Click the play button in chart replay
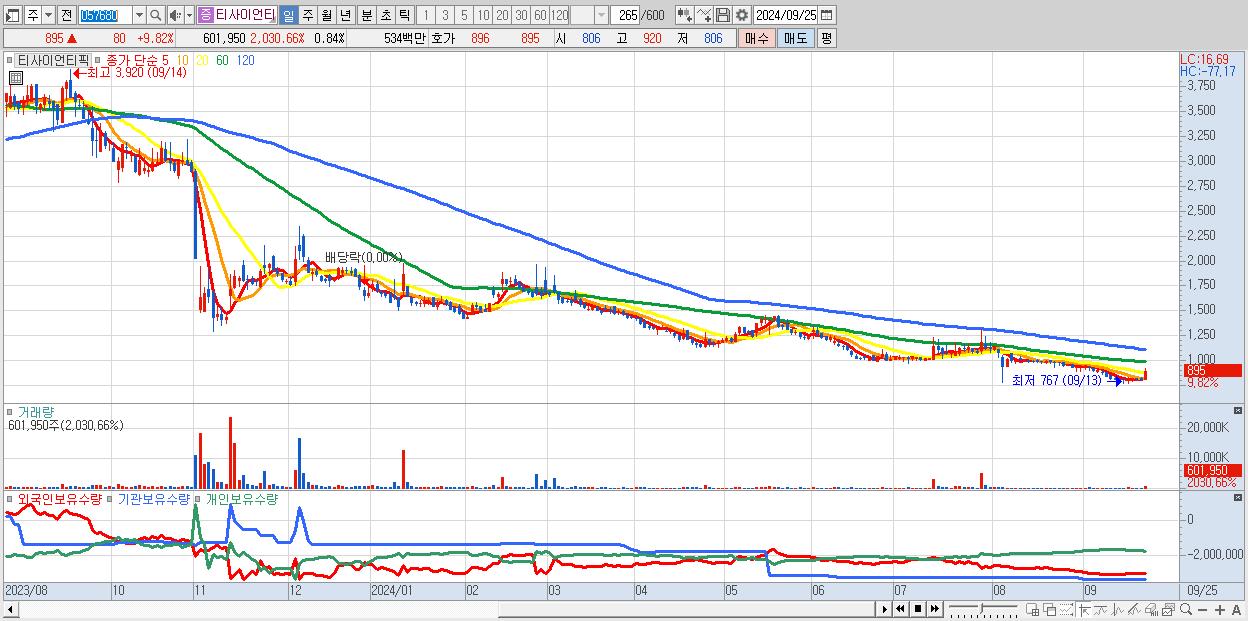 coord(885,609)
